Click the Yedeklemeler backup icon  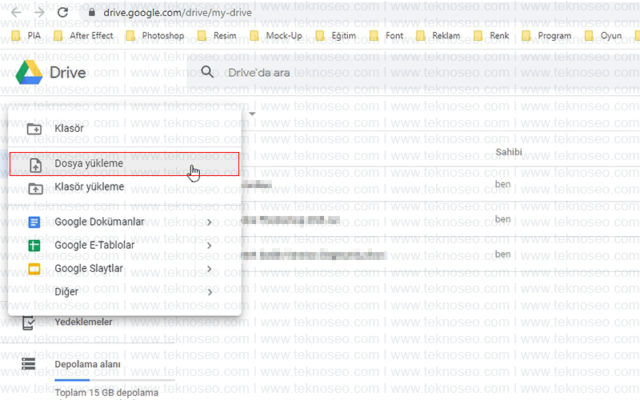(29, 323)
